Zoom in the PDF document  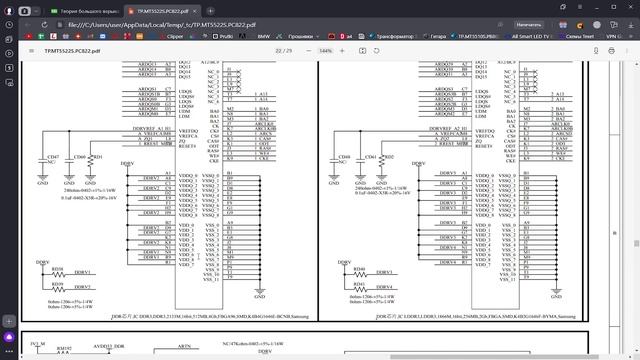click(x=342, y=51)
